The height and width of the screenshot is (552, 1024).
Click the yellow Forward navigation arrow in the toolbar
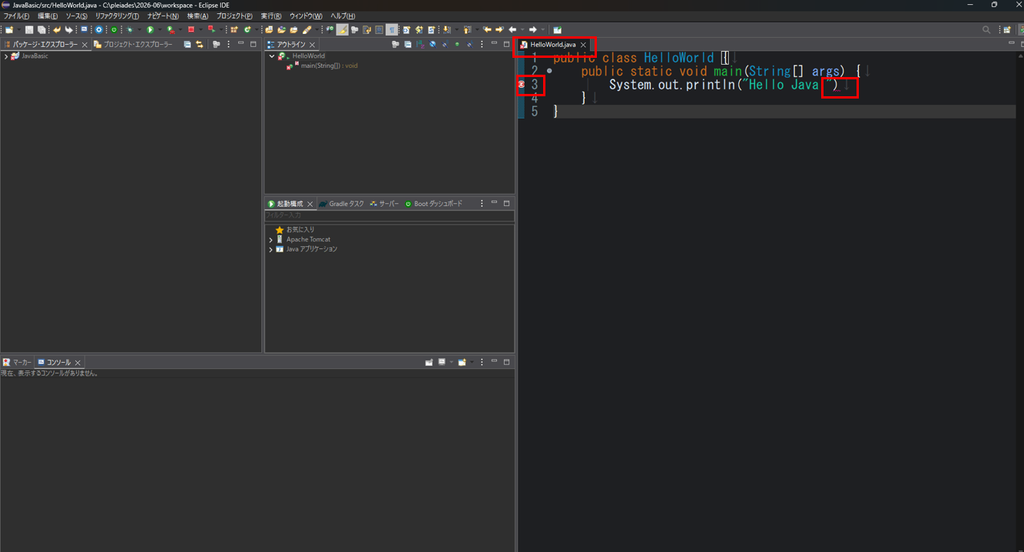(x=499, y=29)
